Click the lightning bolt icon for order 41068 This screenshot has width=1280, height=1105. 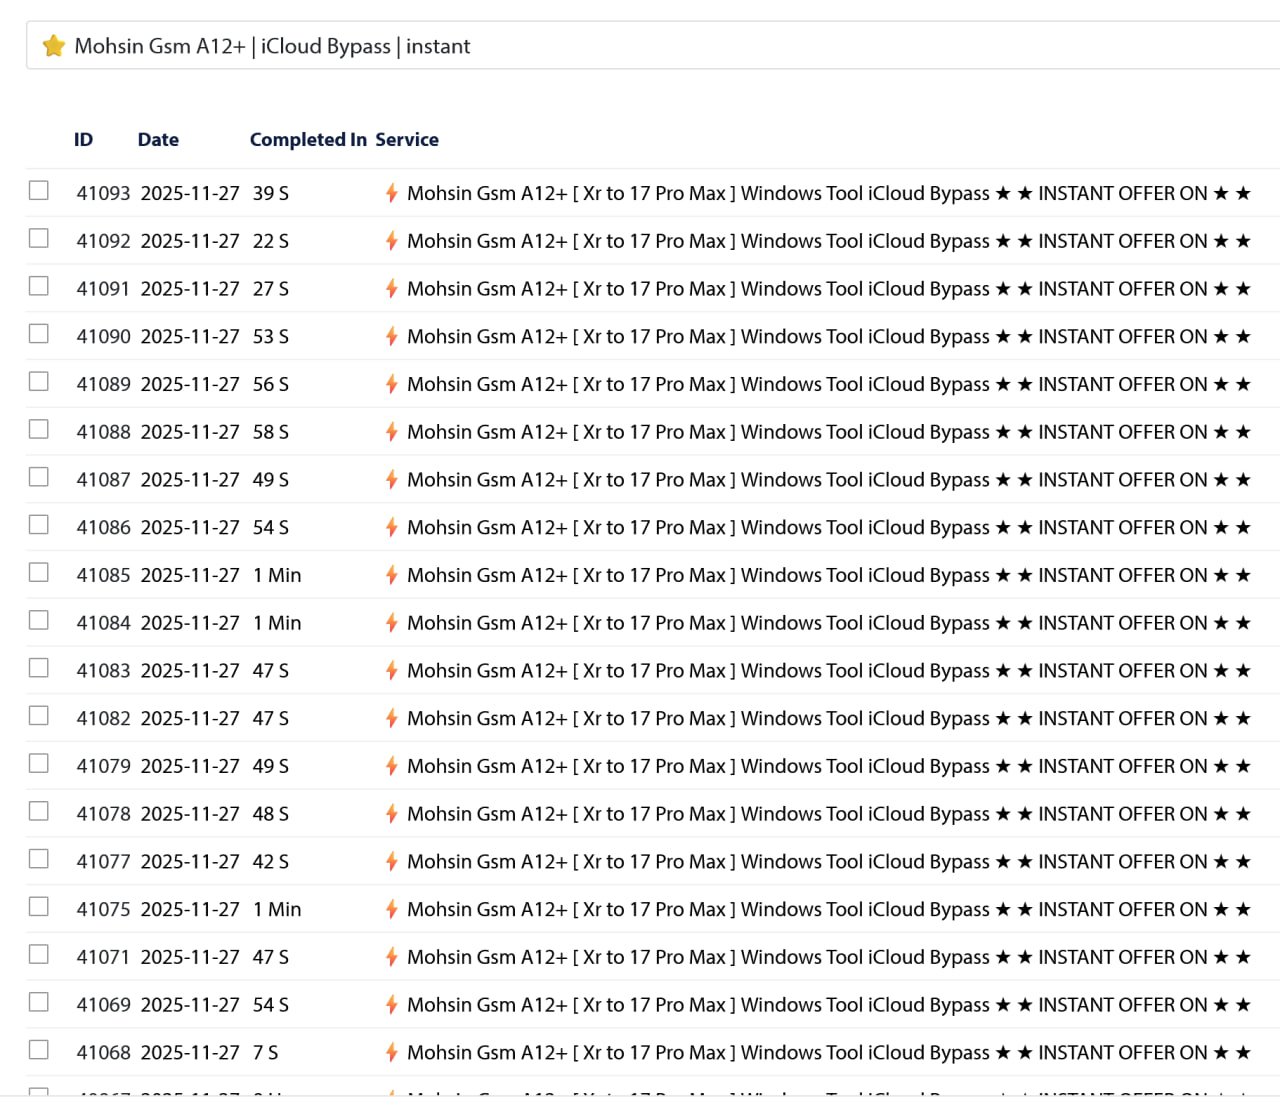click(392, 1053)
